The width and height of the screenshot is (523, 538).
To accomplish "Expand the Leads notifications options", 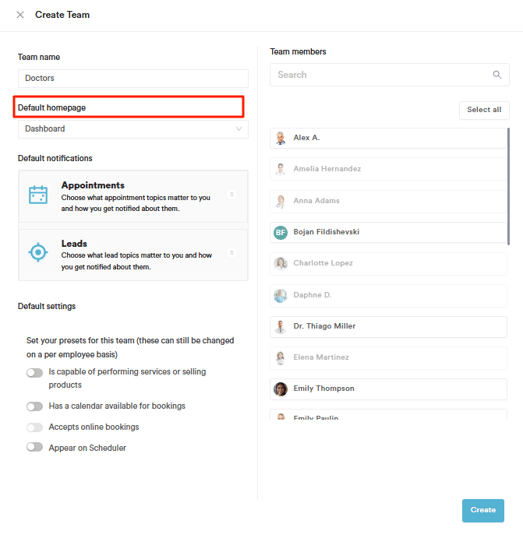I will pos(232,253).
